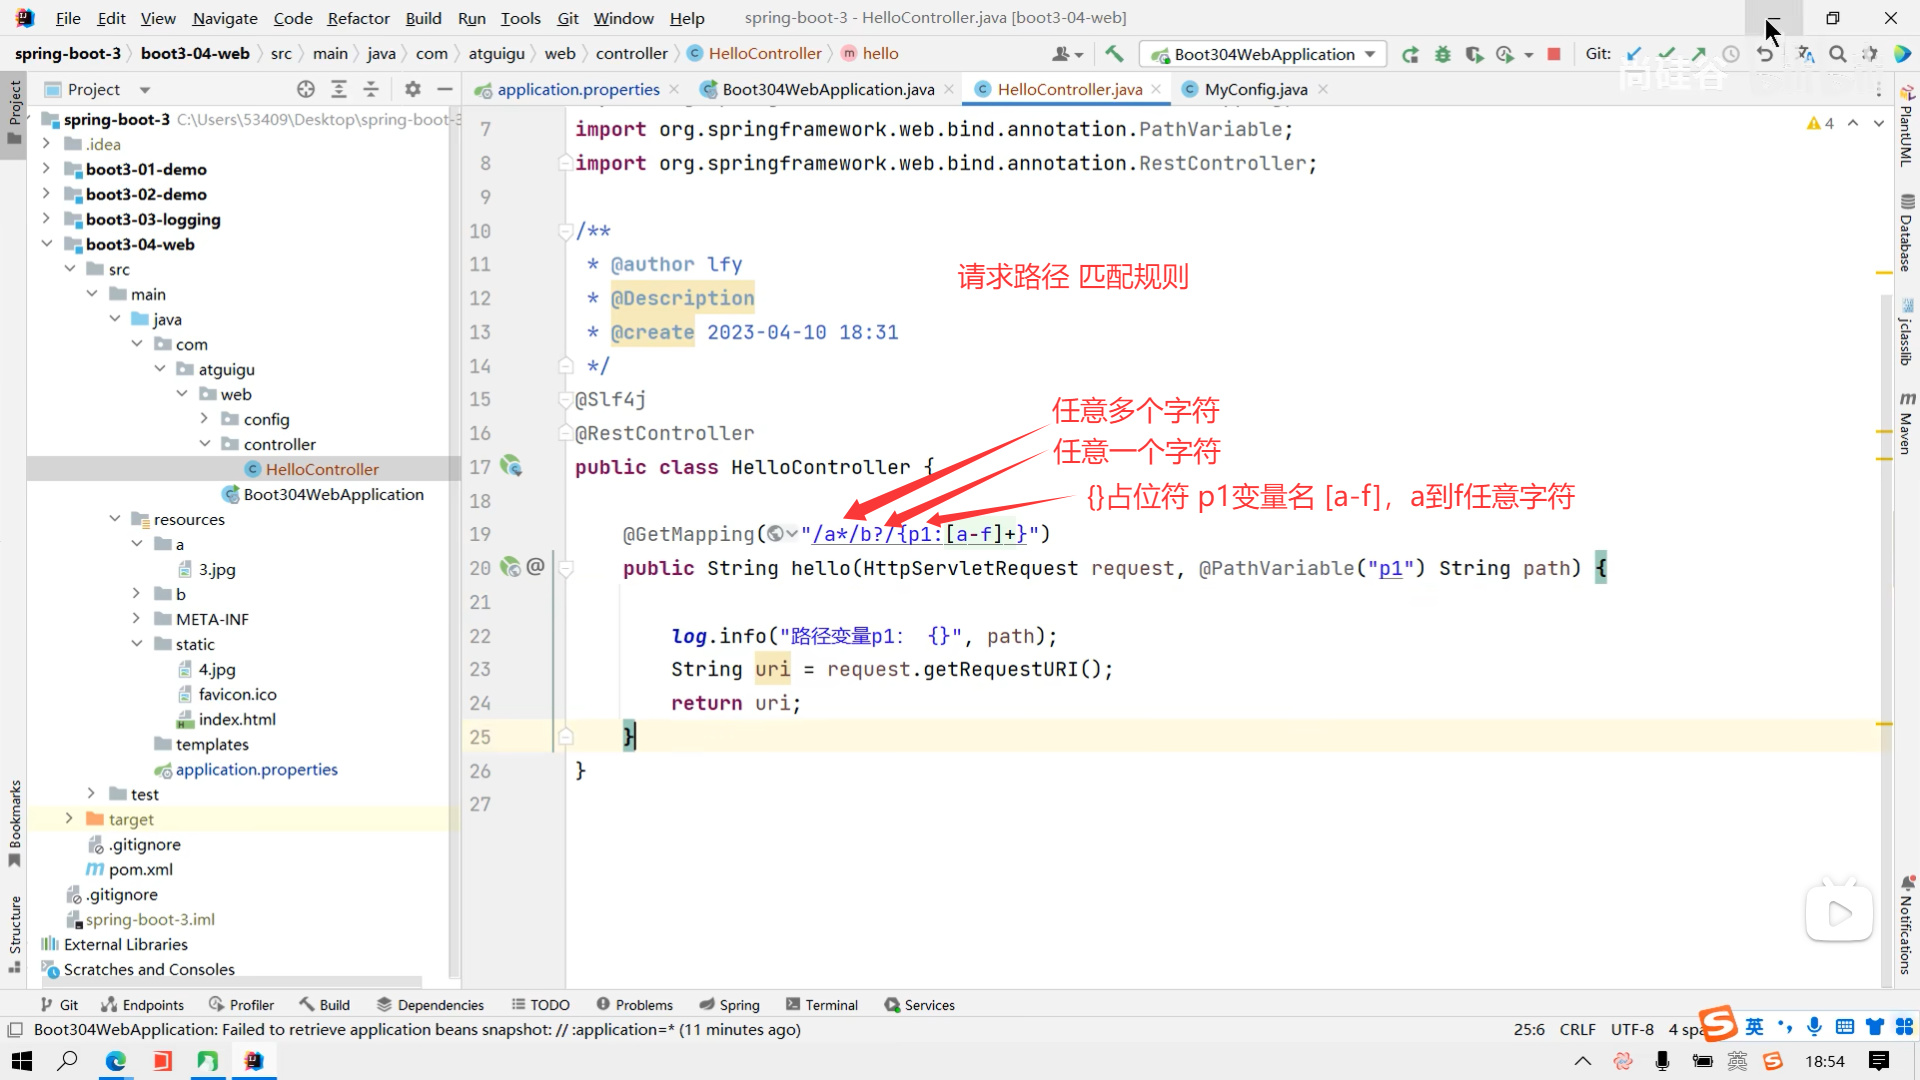Open application.properties in the project tree

pos(256,769)
